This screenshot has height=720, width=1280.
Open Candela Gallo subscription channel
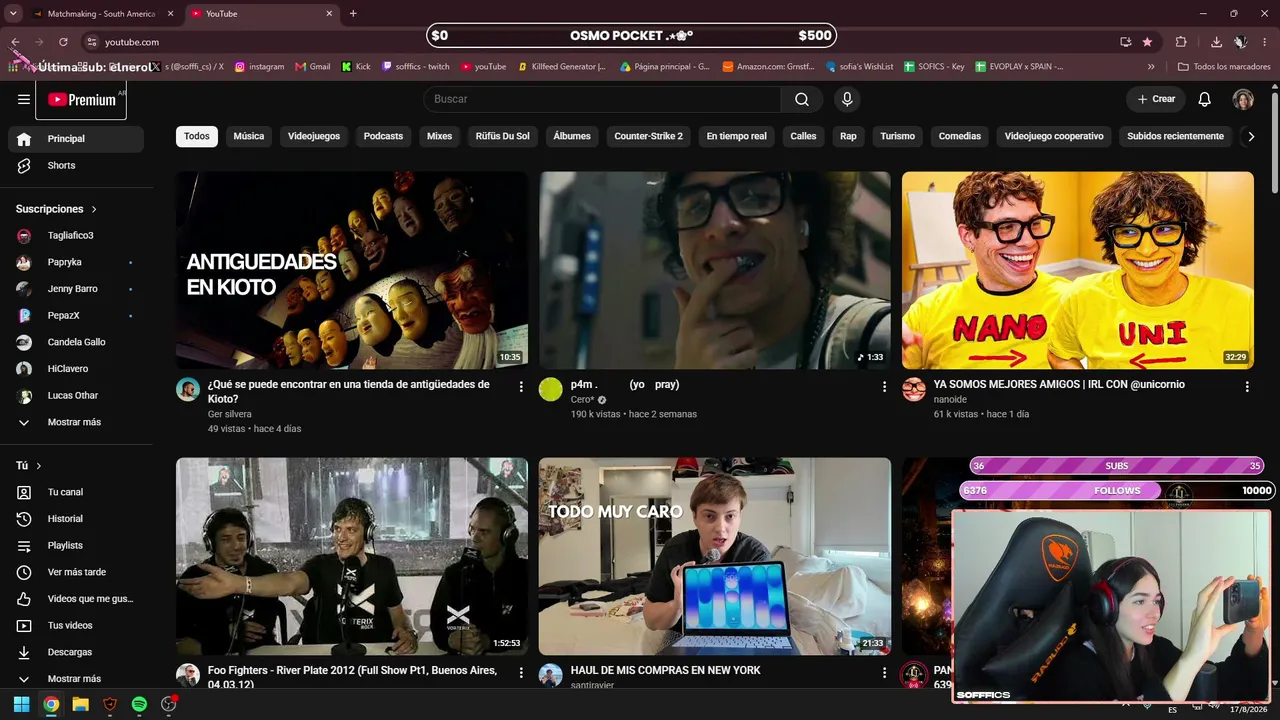pyautogui.click(x=76, y=342)
